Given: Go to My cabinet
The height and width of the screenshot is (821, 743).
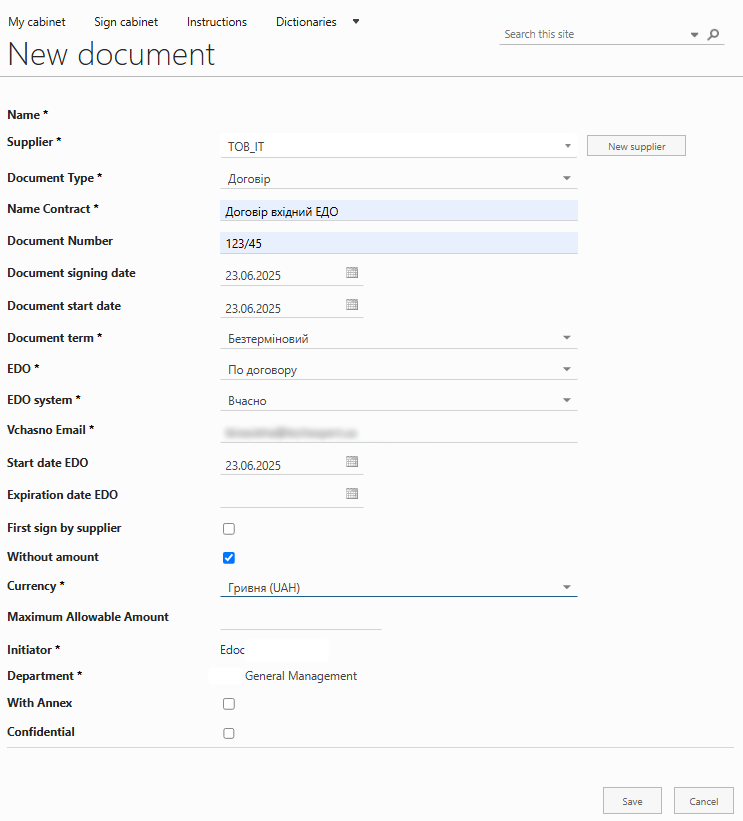Looking at the screenshot, I should [x=37, y=22].
